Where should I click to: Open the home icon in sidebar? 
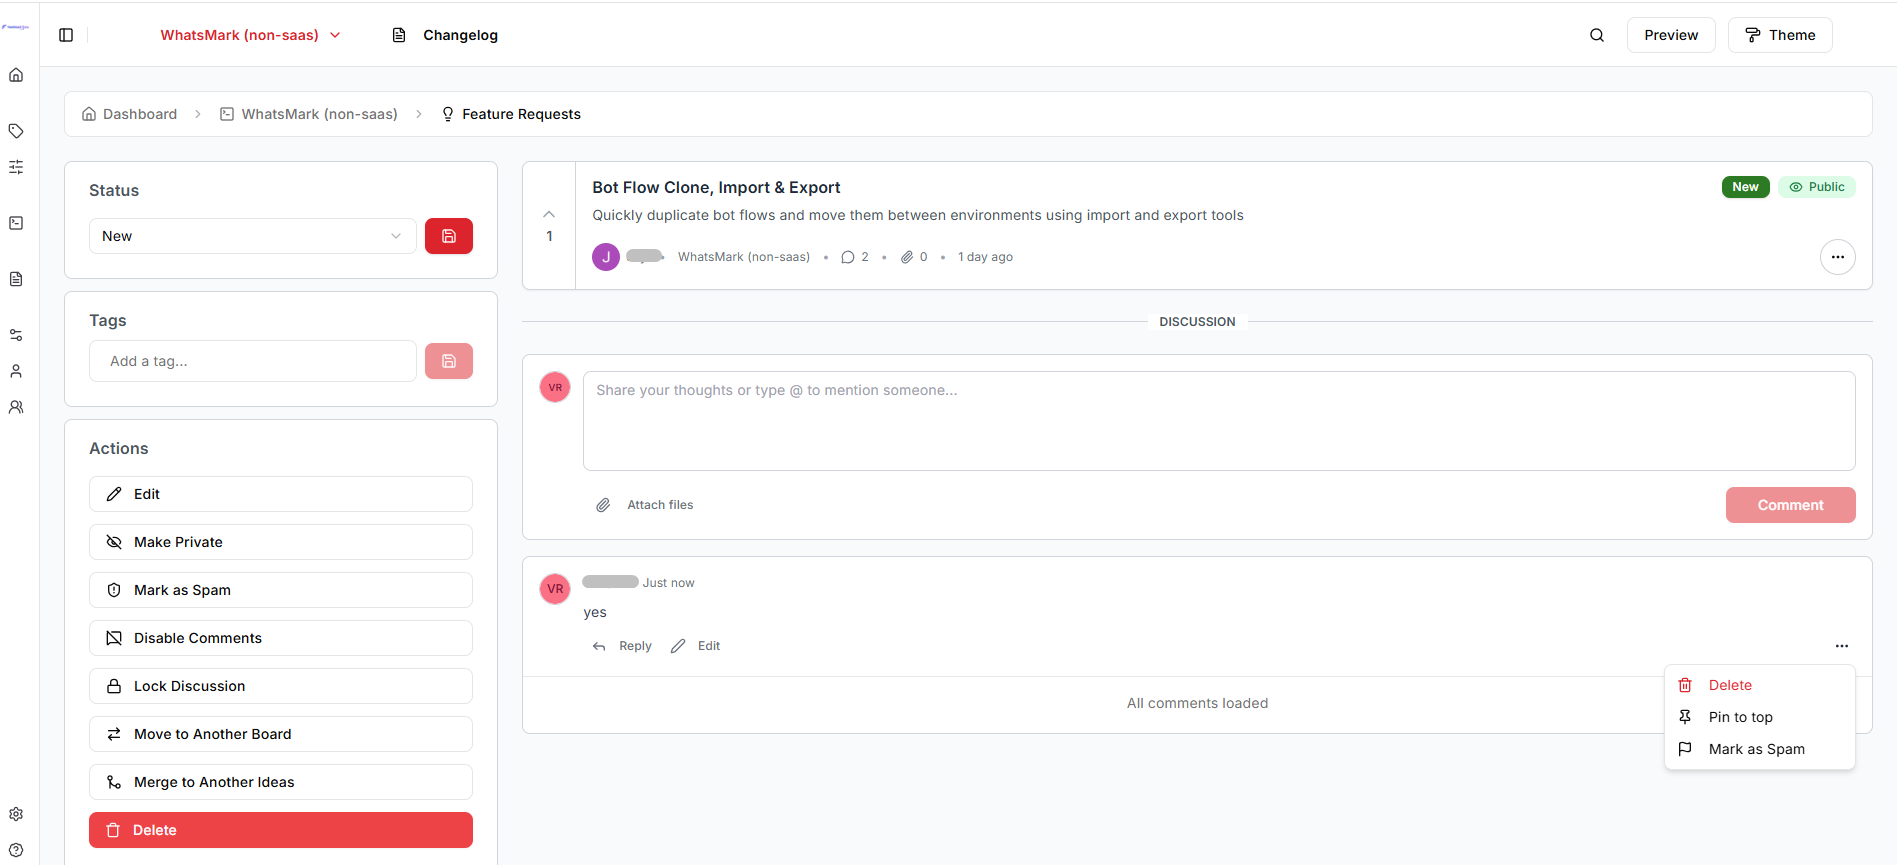pyautogui.click(x=16, y=75)
